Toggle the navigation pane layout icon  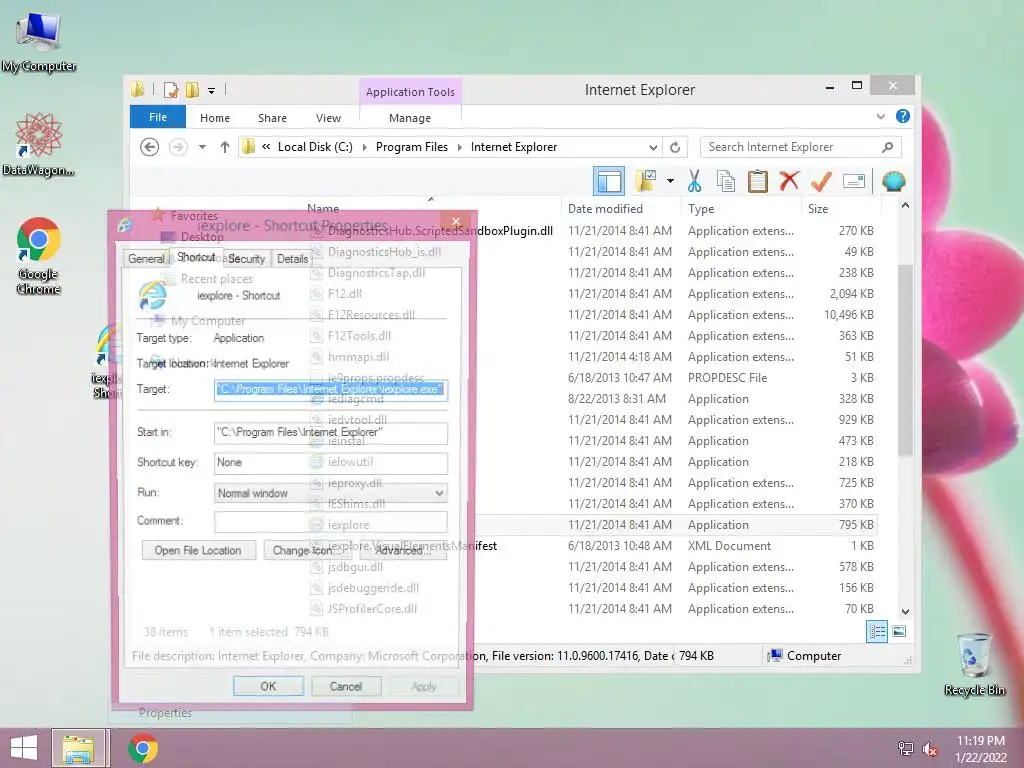pyautogui.click(x=609, y=181)
